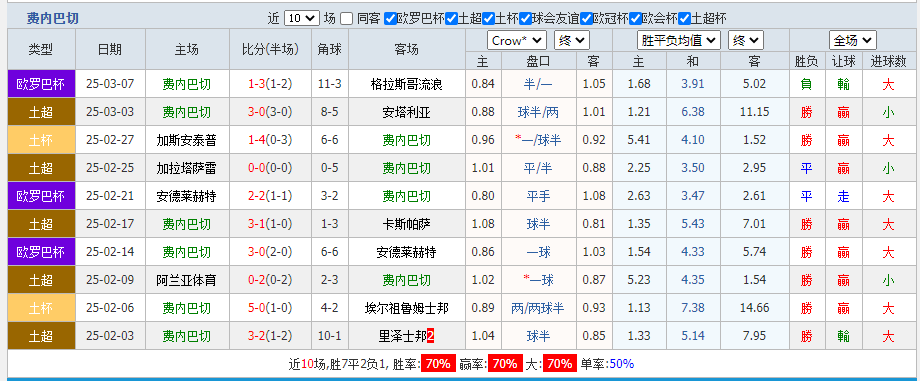The height and width of the screenshot is (381, 920).
Task: Open home team 费内巴切 in 25-03-07 row
Action: (x=187, y=84)
